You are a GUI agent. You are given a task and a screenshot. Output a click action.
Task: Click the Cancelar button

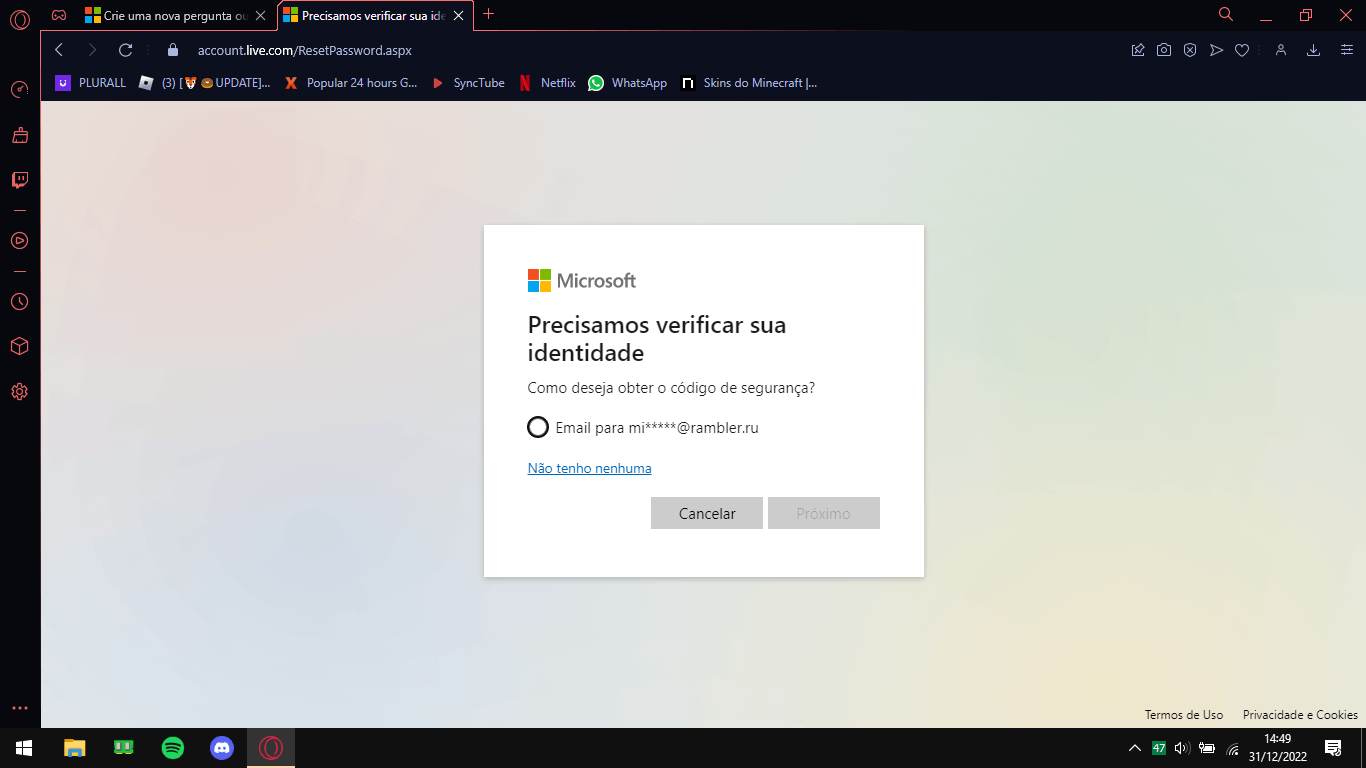(707, 513)
